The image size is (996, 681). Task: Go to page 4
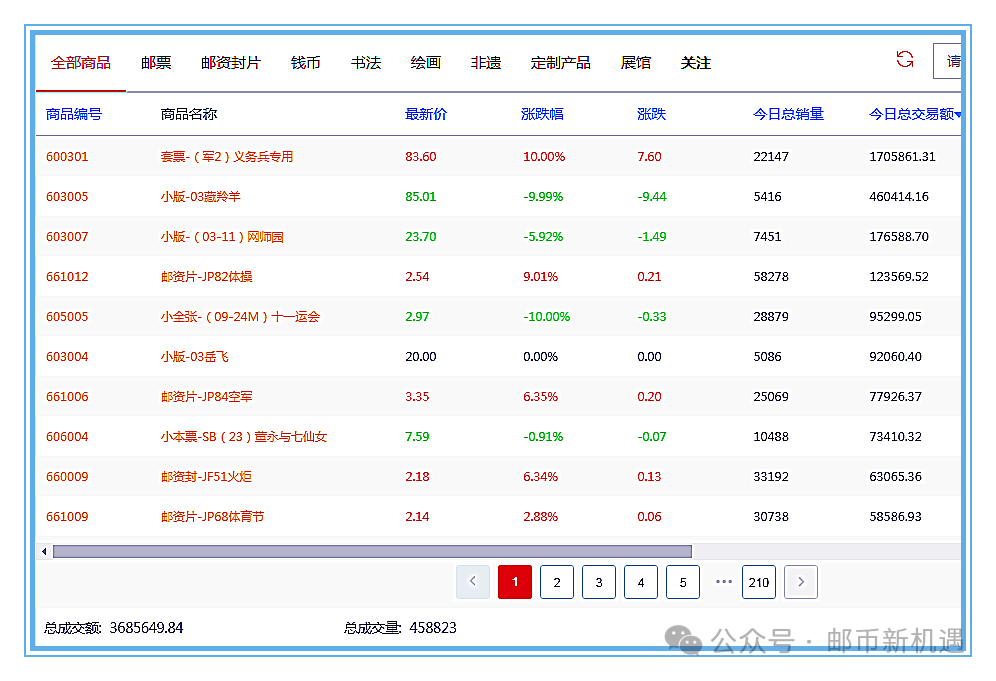640,582
